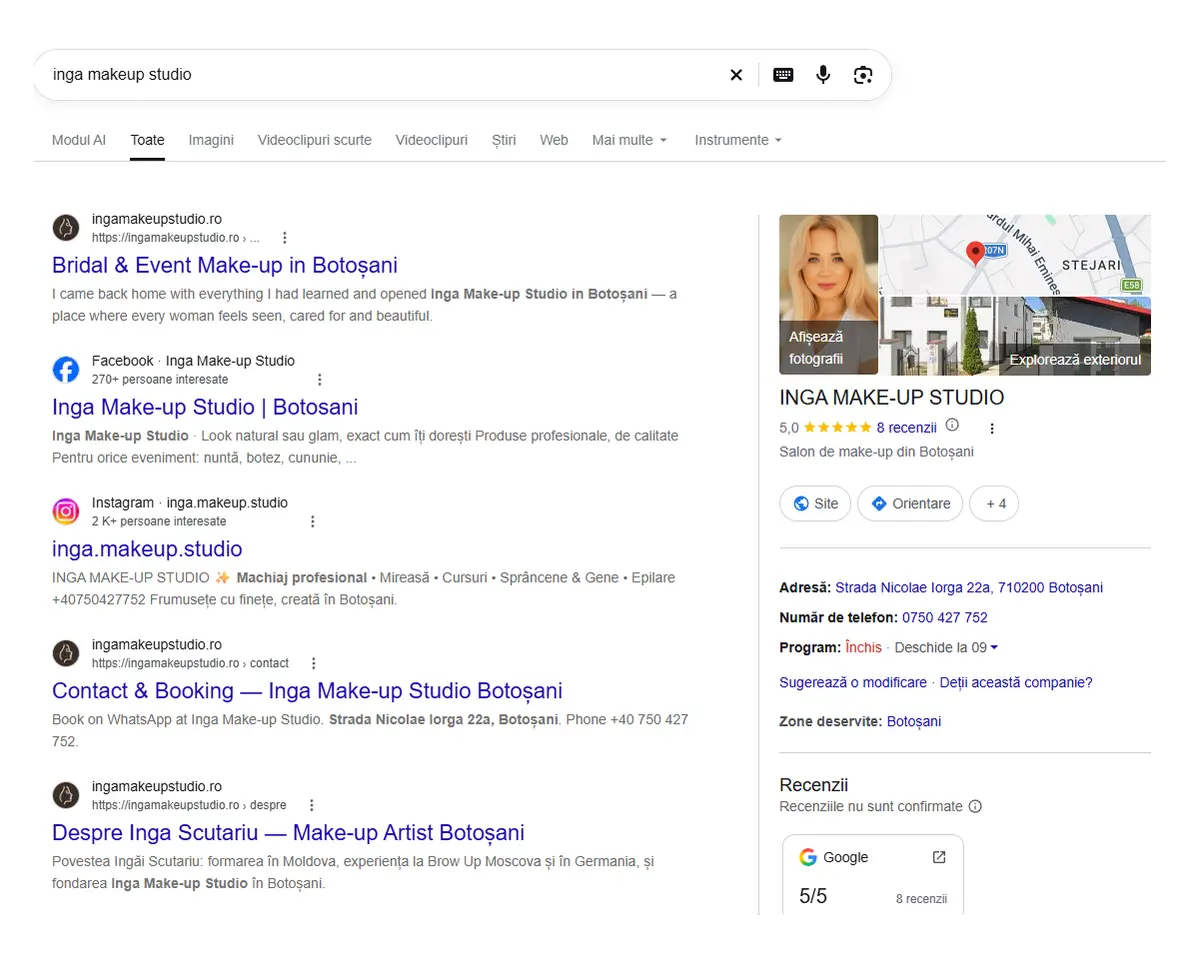Open three-dot menu for the Bridal & Event result
This screenshot has width=1200, height=959.
tap(285, 238)
